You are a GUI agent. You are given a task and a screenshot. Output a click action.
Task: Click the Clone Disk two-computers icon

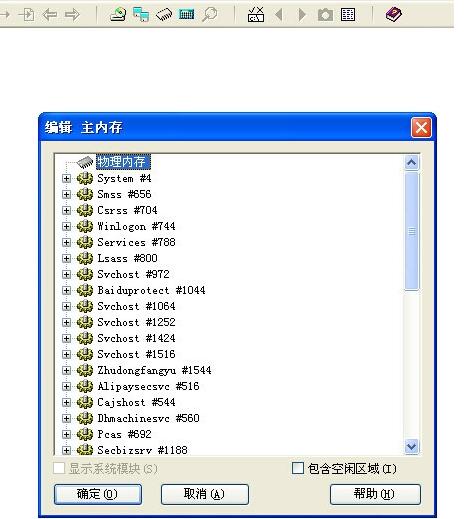141,15
